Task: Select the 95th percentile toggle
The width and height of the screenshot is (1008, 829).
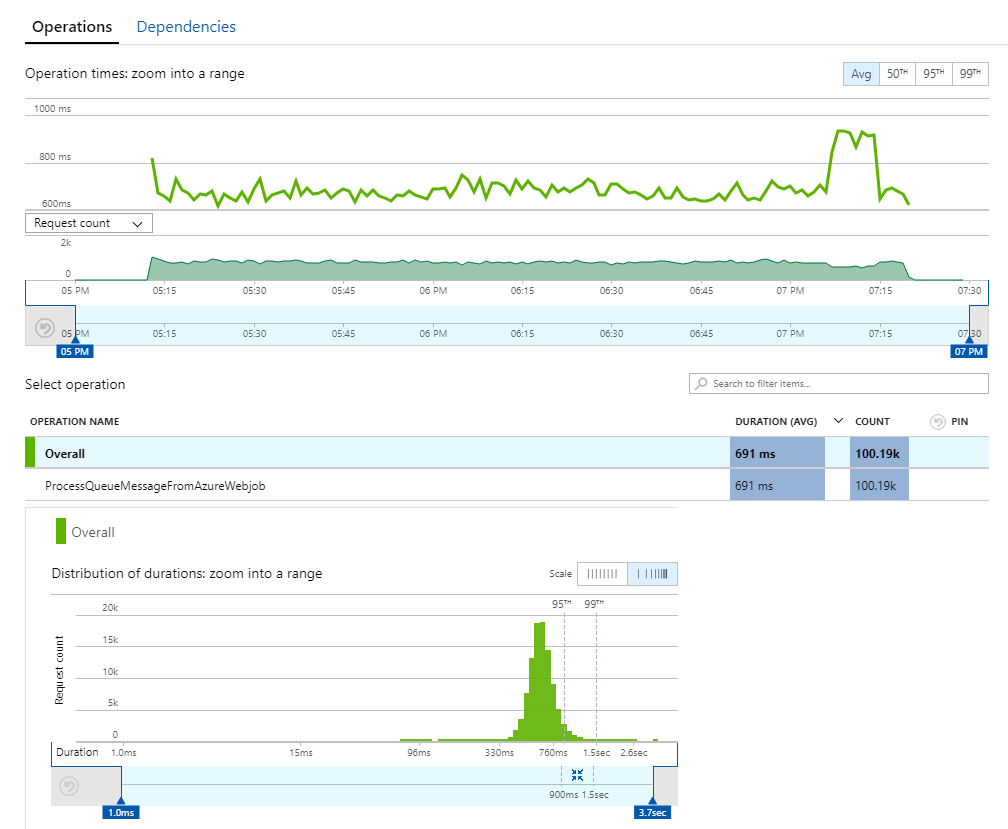Action: pyautogui.click(x=933, y=74)
